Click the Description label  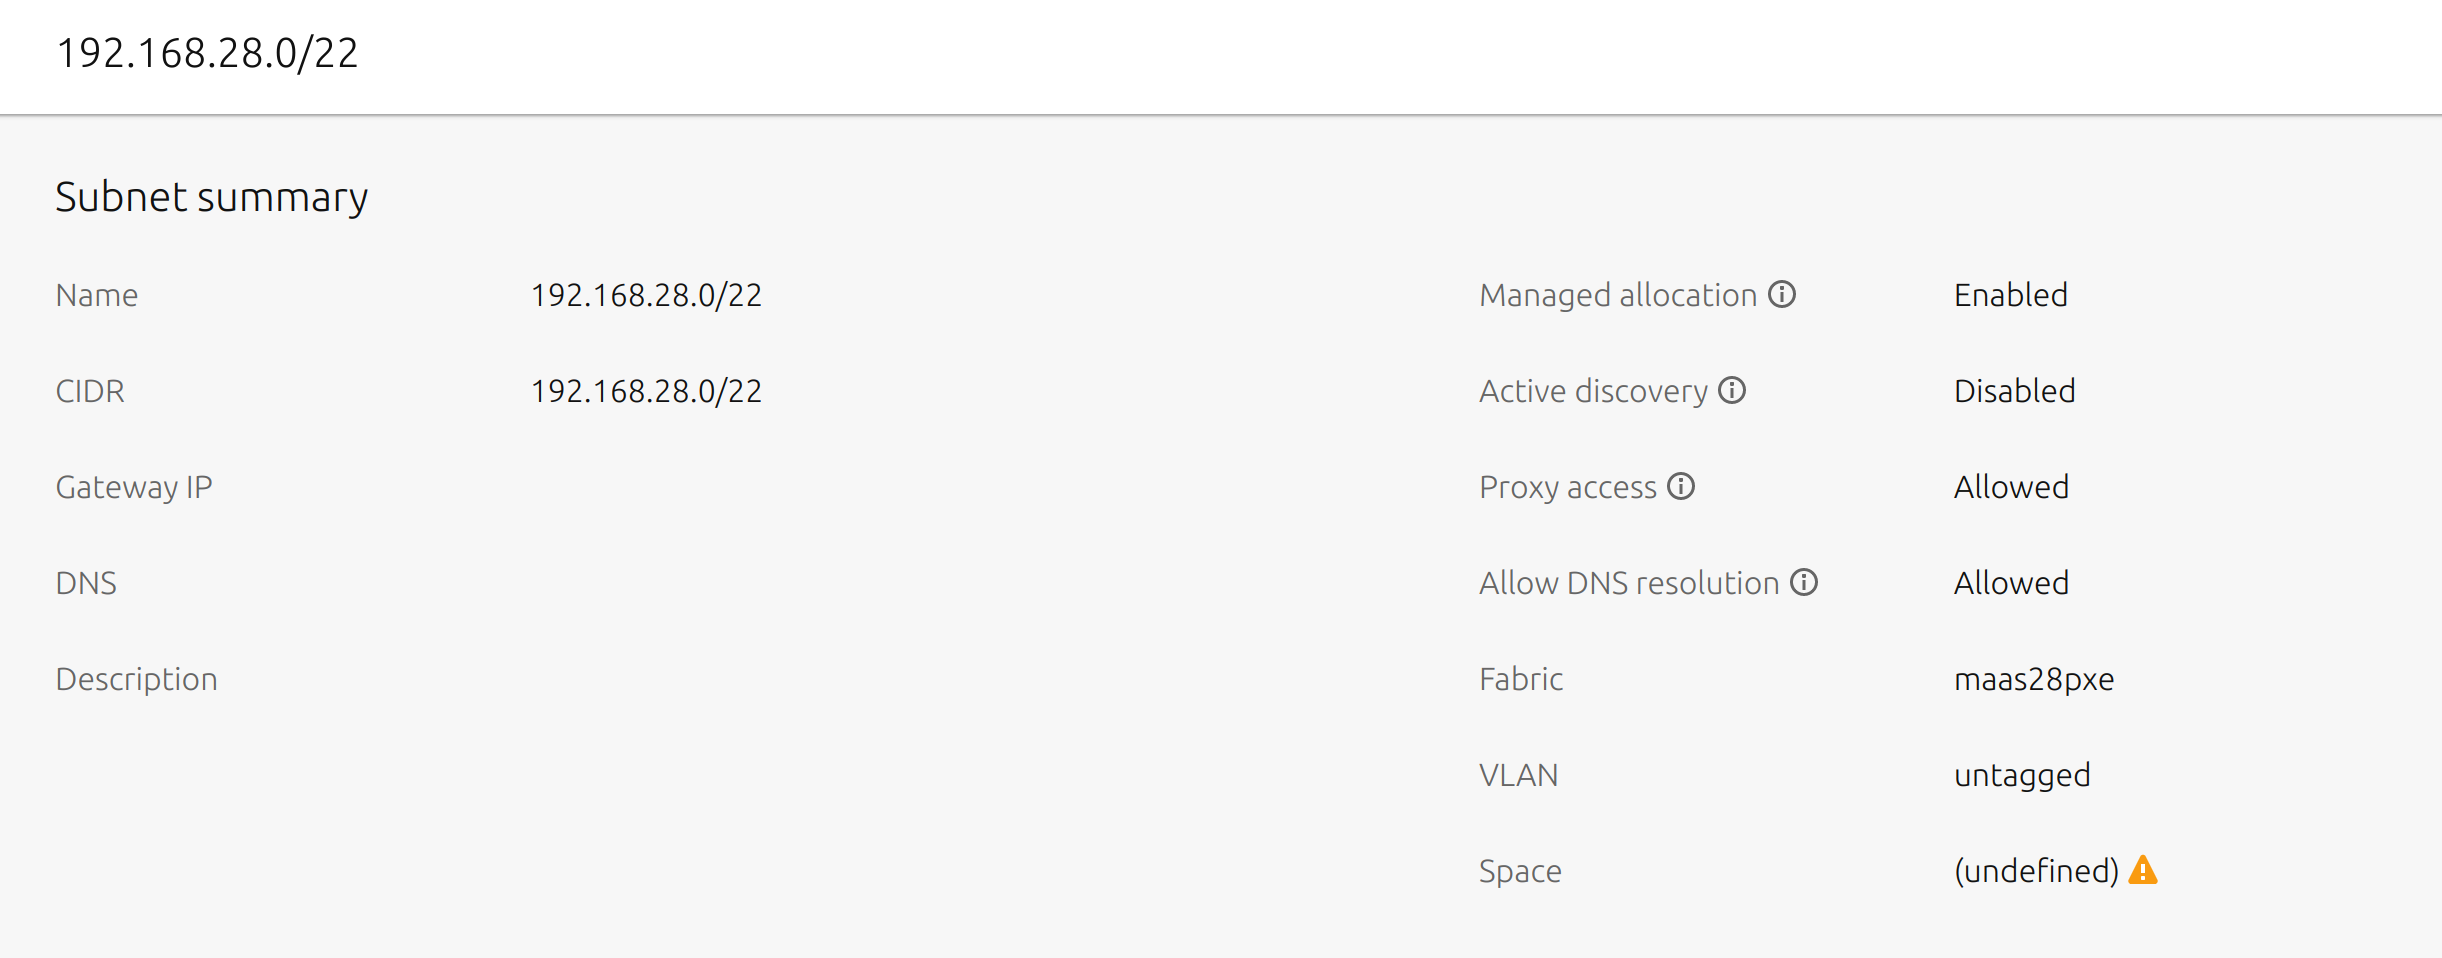tap(136, 679)
